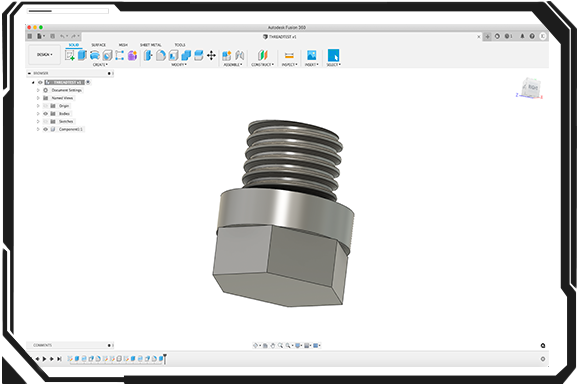Screen dimensions: 577x385
Task: Select the Inspect measure icon
Action: click(x=289, y=56)
